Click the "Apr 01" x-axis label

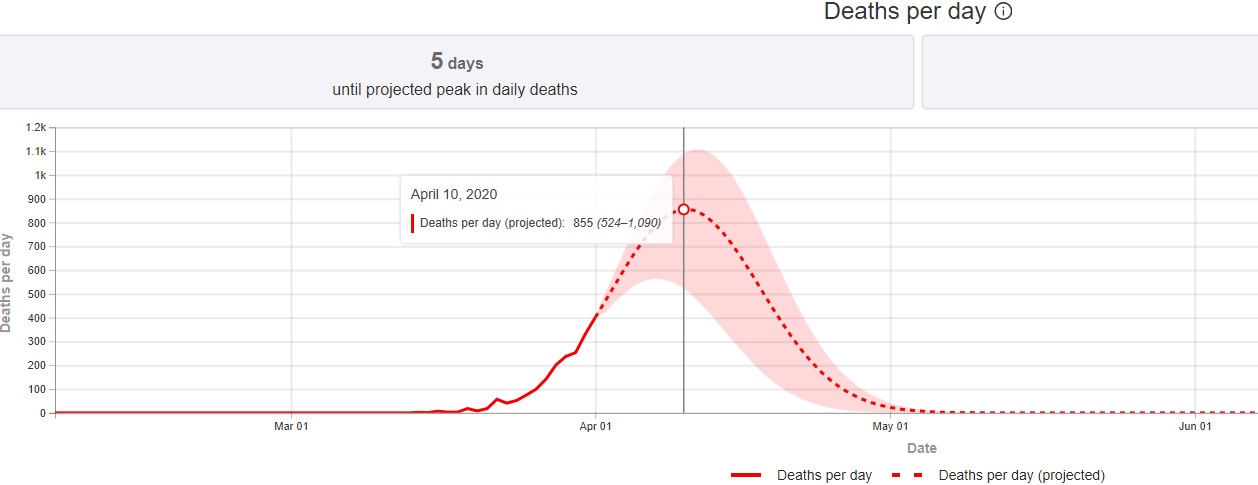pyautogui.click(x=596, y=427)
